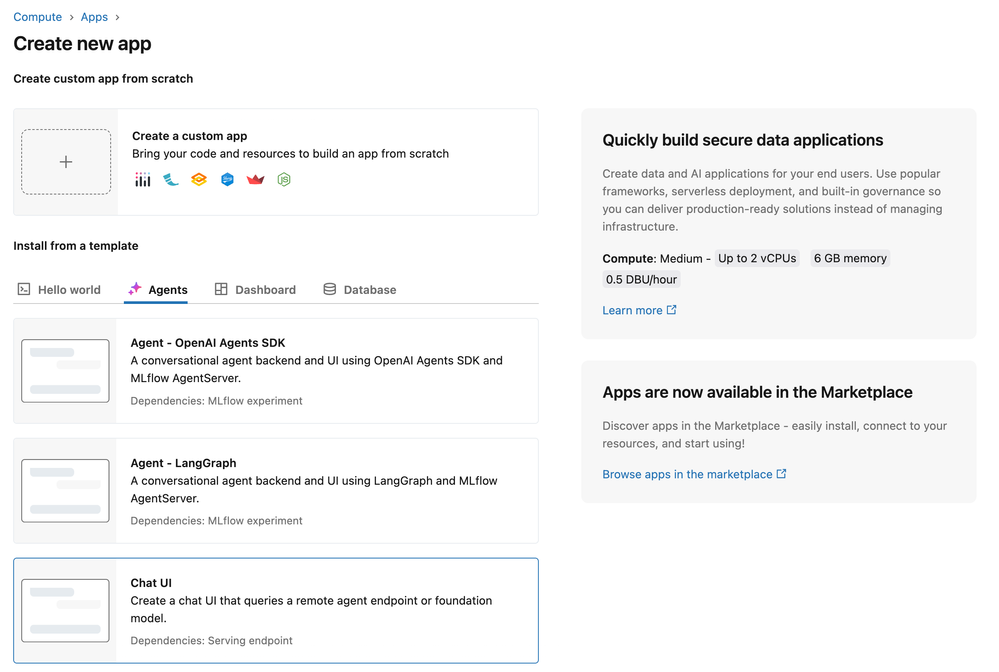Open the Dashboard templates tab
Screen dimensions: 999x672
[255, 290]
